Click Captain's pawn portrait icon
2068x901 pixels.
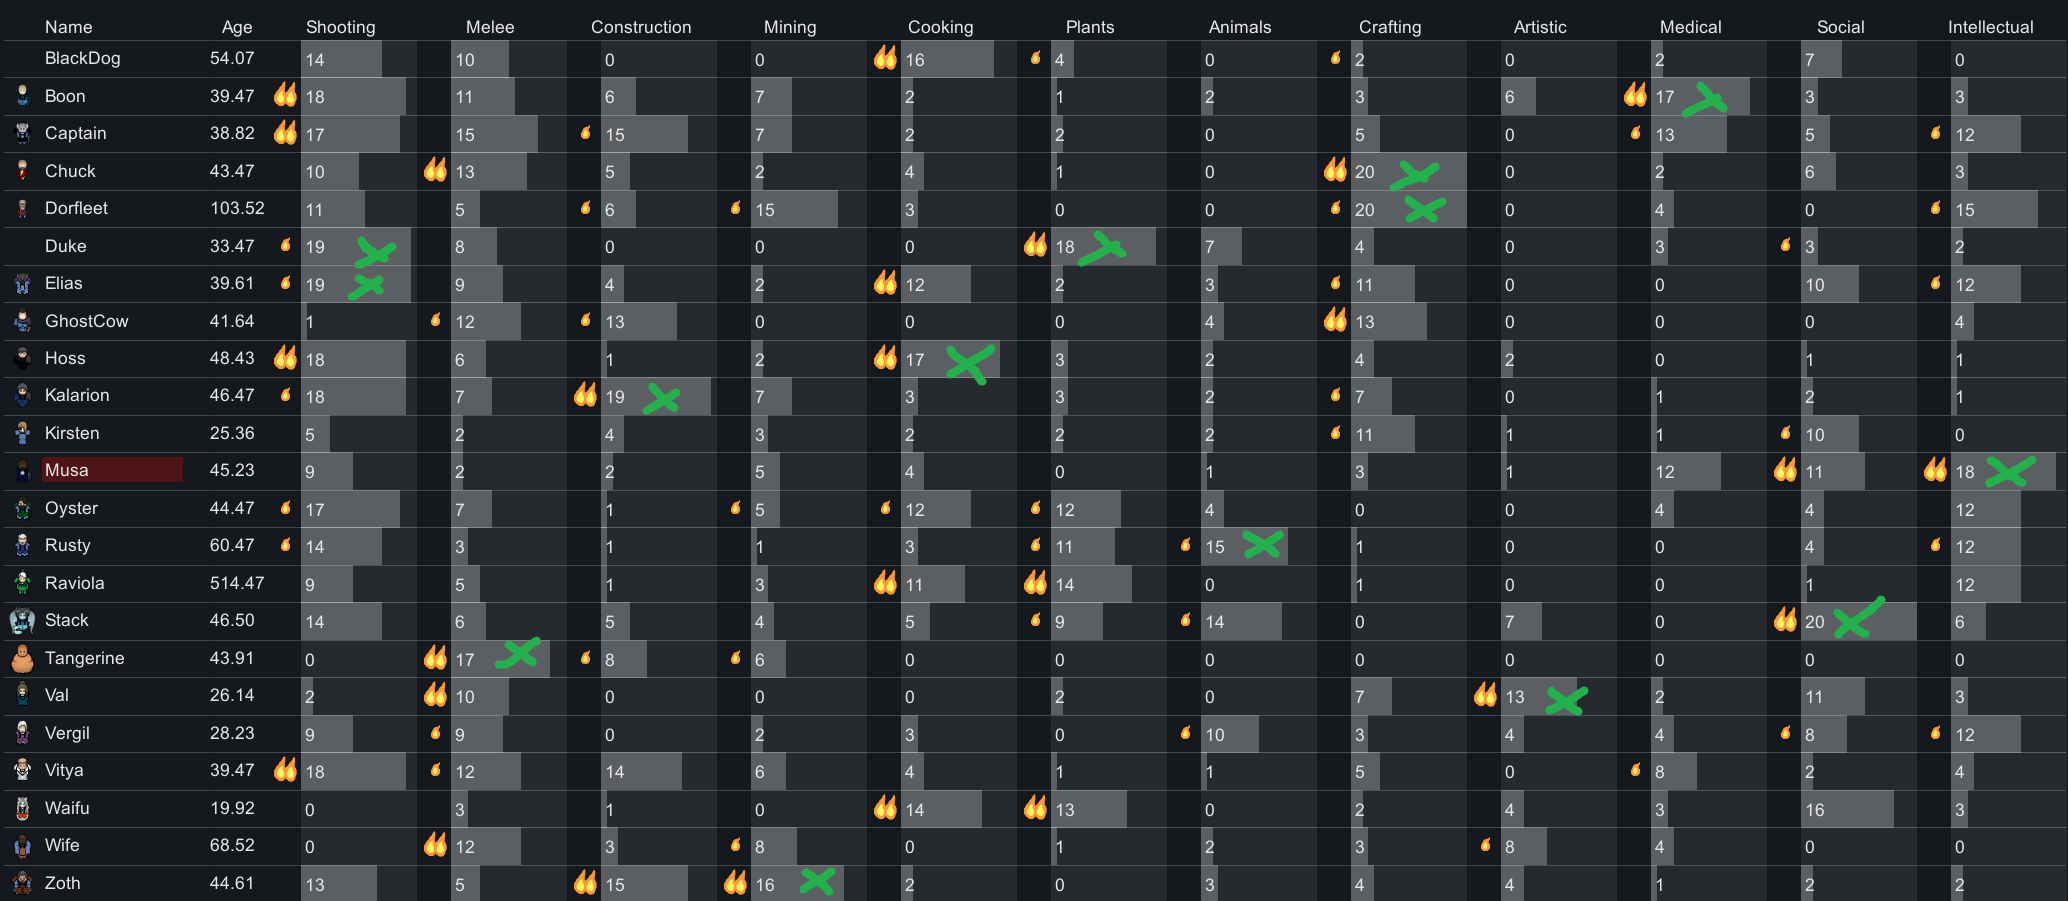23,133
